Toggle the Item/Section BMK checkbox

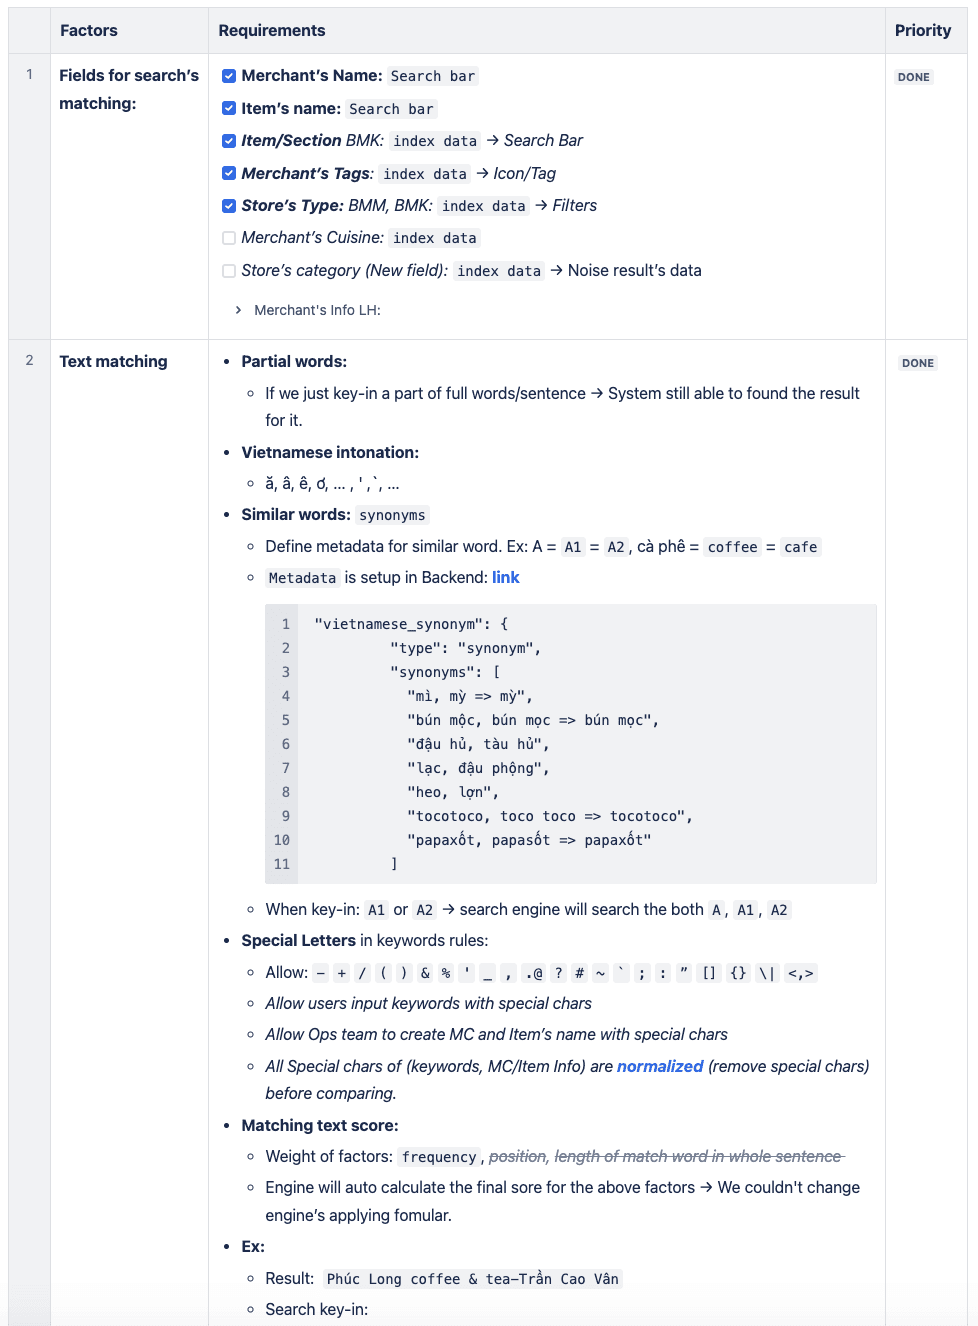pyautogui.click(x=229, y=141)
